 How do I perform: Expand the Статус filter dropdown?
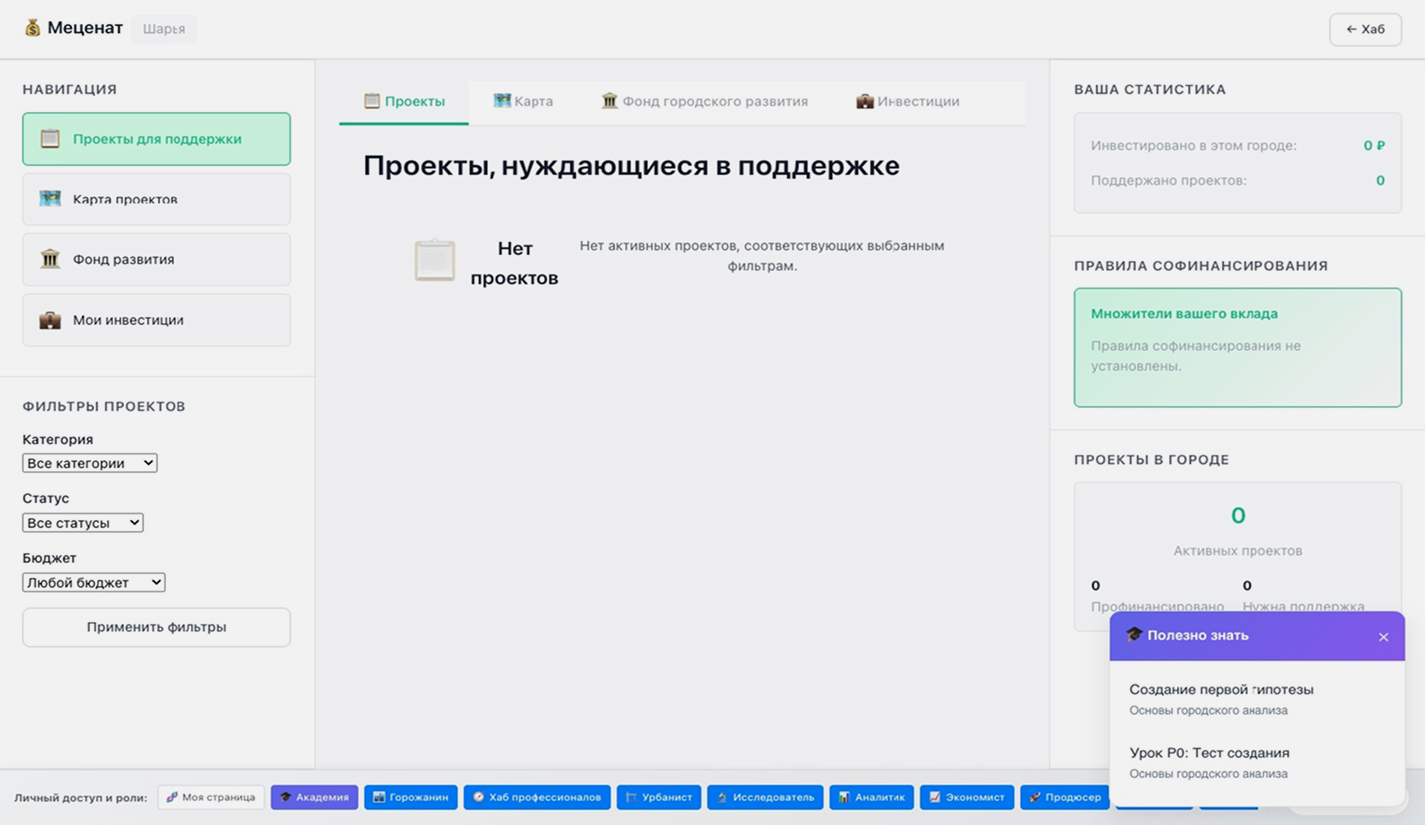pyautogui.click(x=83, y=523)
